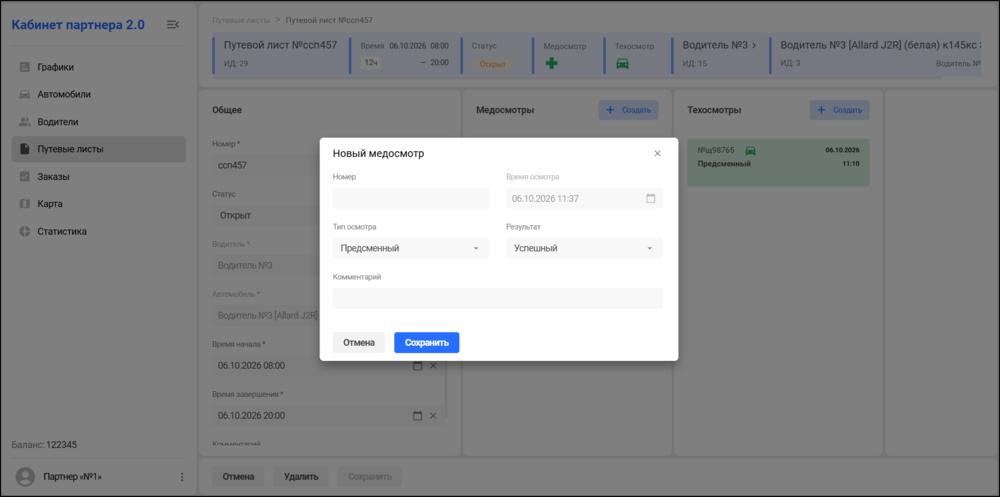
Task: Open Водители in the sidebar
Action: 99,122
